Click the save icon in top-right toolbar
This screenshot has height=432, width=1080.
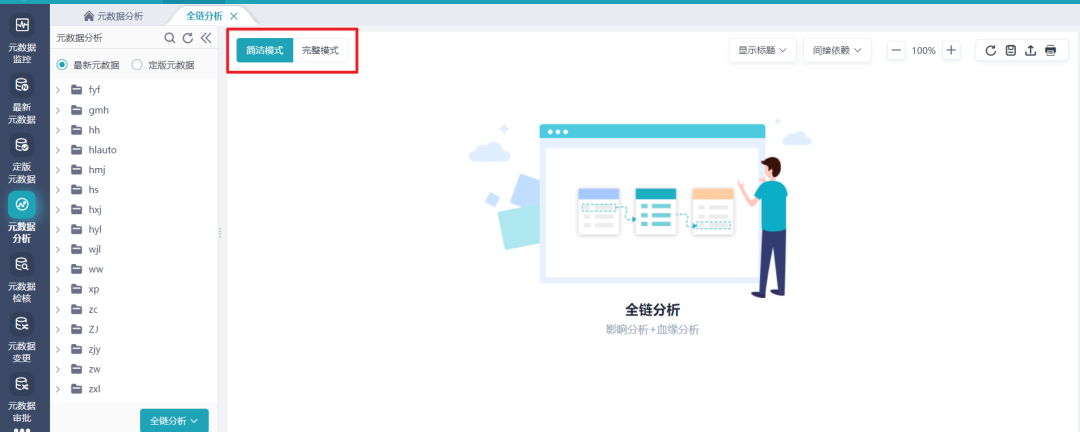(1010, 50)
